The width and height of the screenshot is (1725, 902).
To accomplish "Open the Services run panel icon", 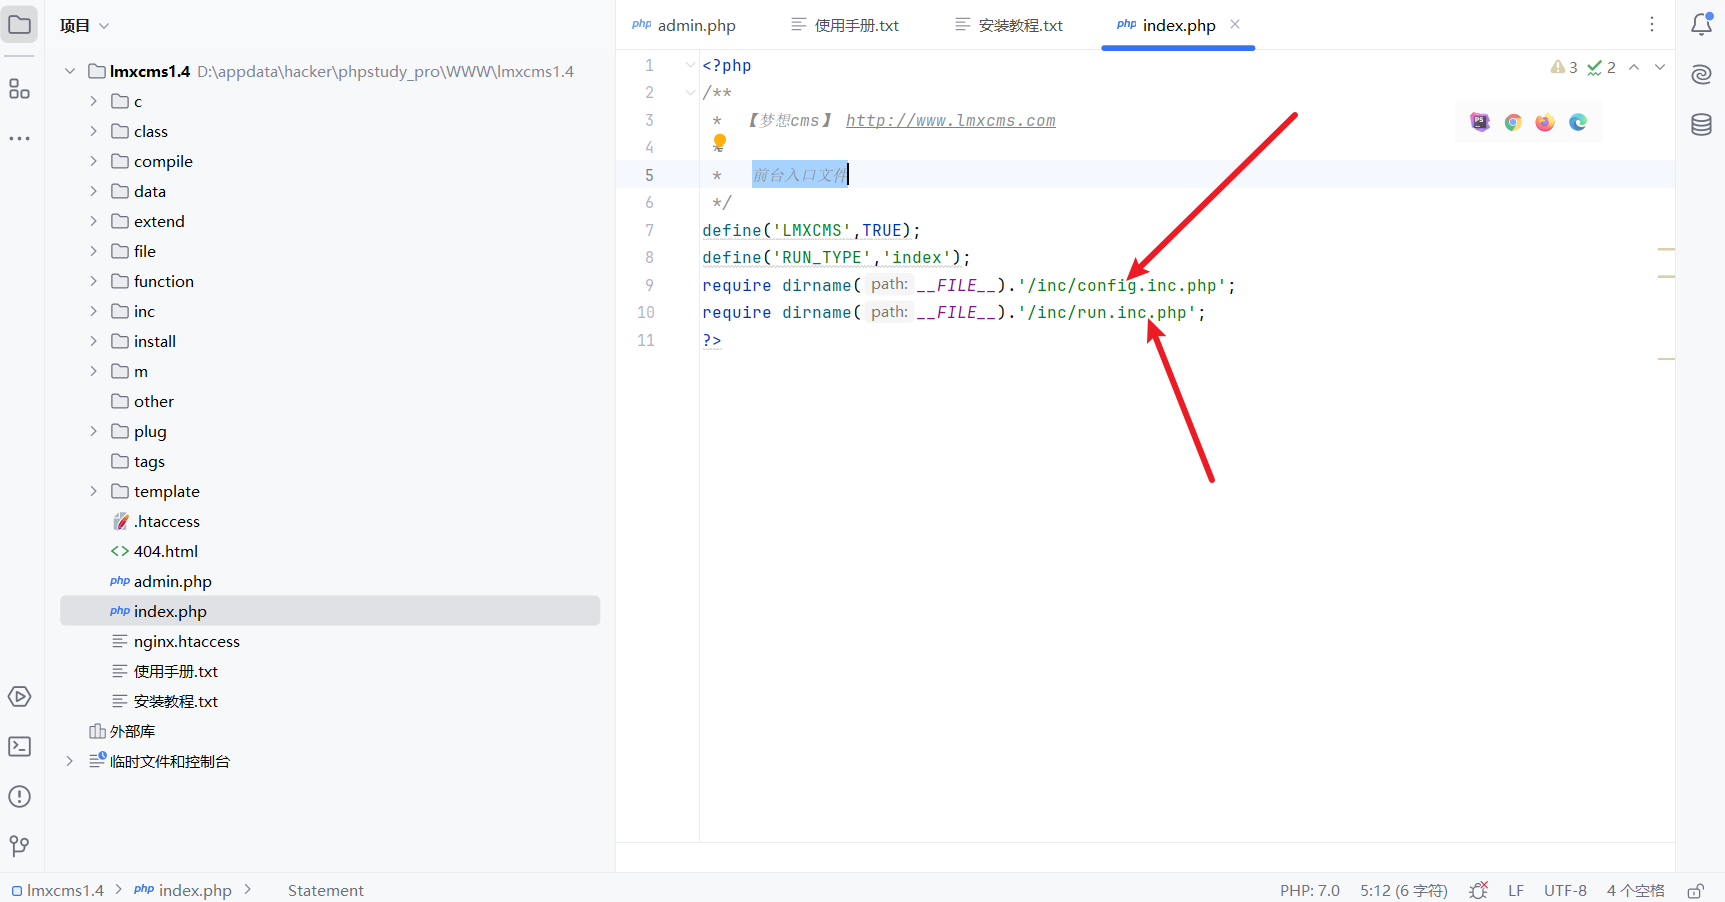I will 19,696.
